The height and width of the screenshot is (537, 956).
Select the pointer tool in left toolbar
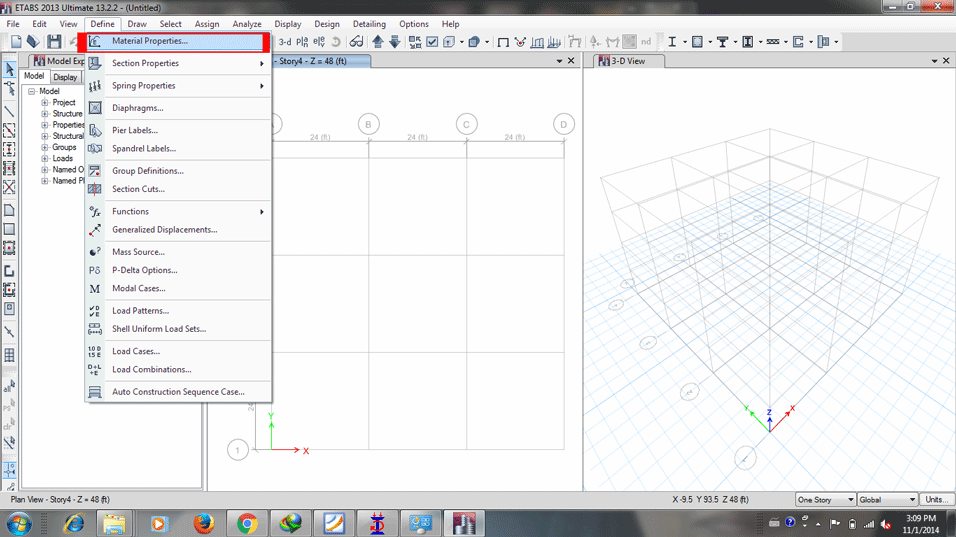9,69
